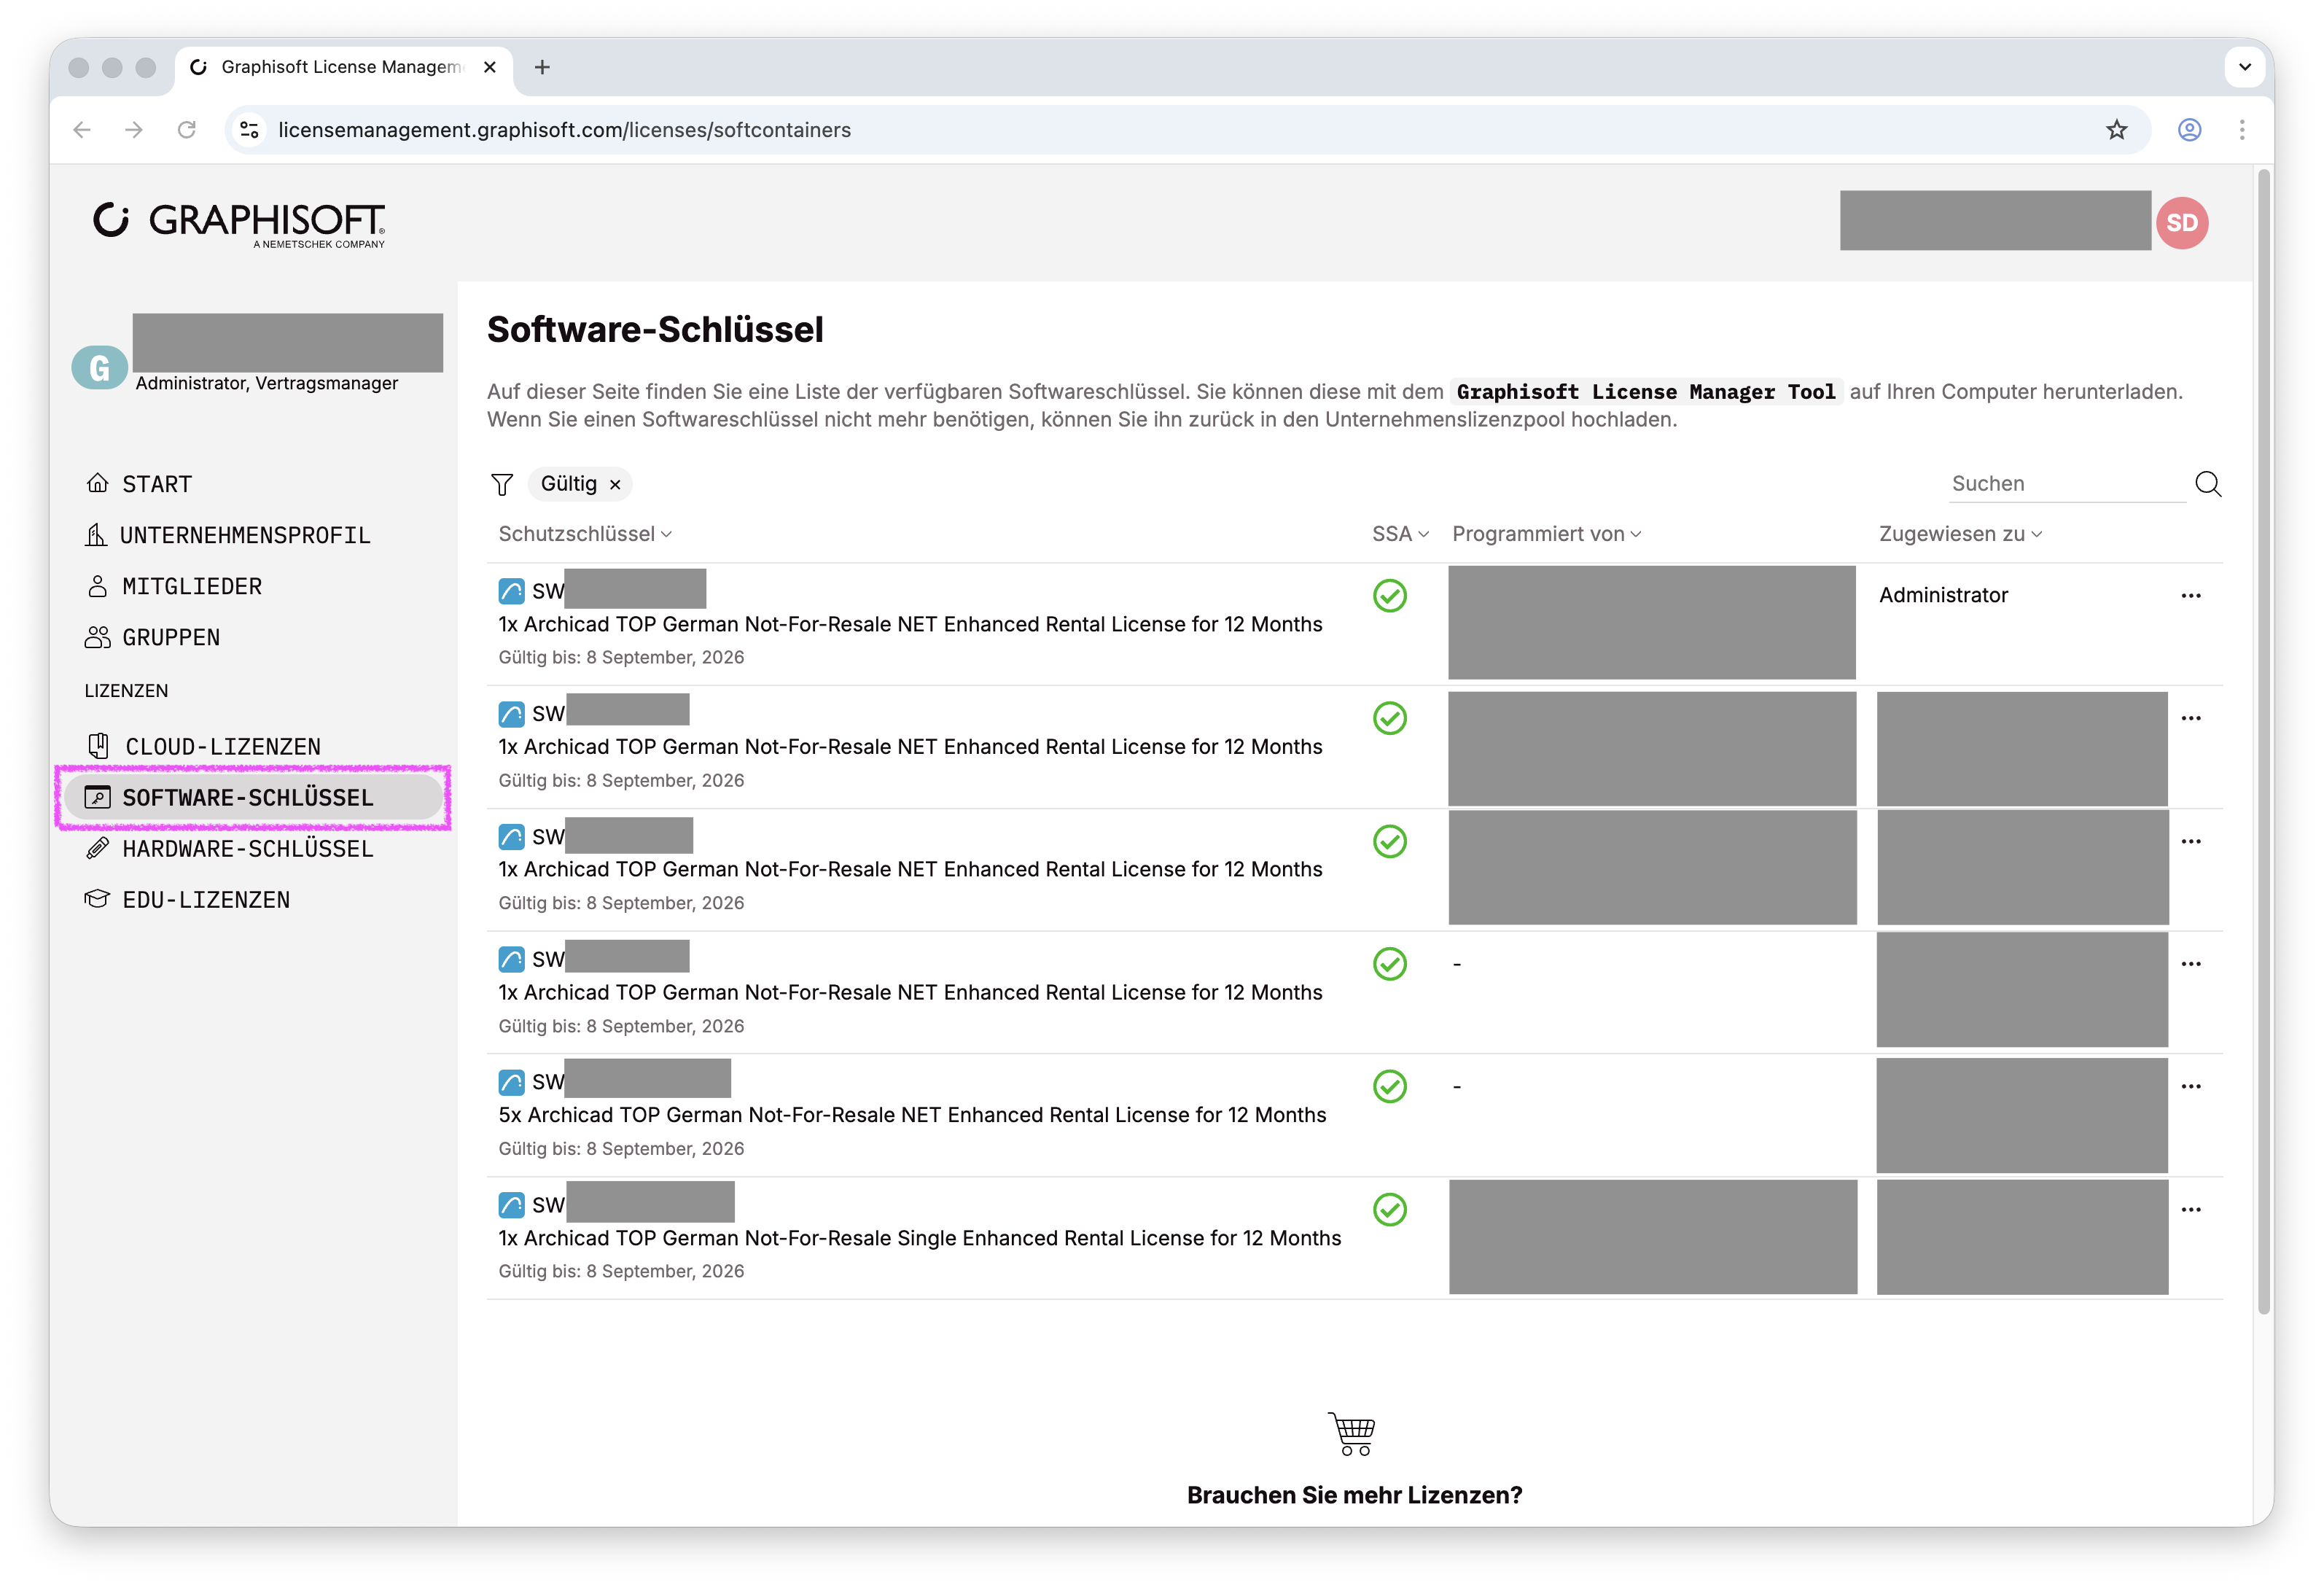Click the Administrator assignee cell
This screenshot has width=2324, height=1588.
pyautogui.click(x=1943, y=595)
